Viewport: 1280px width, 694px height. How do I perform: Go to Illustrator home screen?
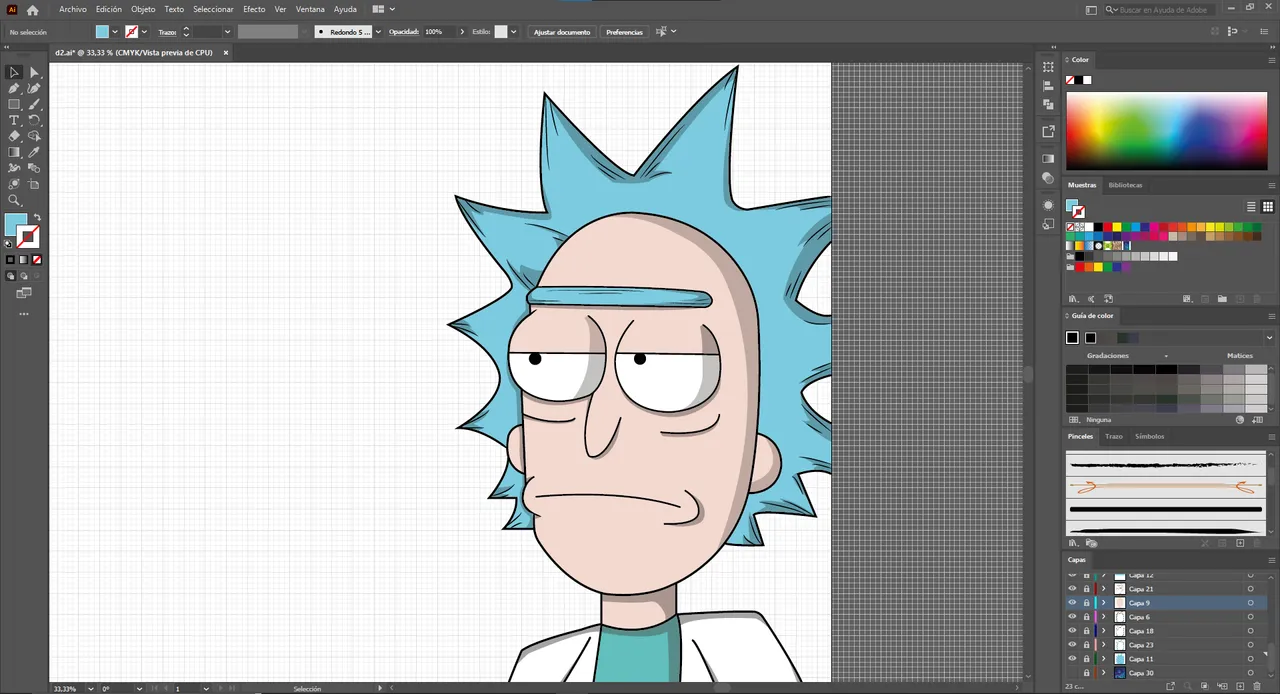point(32,9)
